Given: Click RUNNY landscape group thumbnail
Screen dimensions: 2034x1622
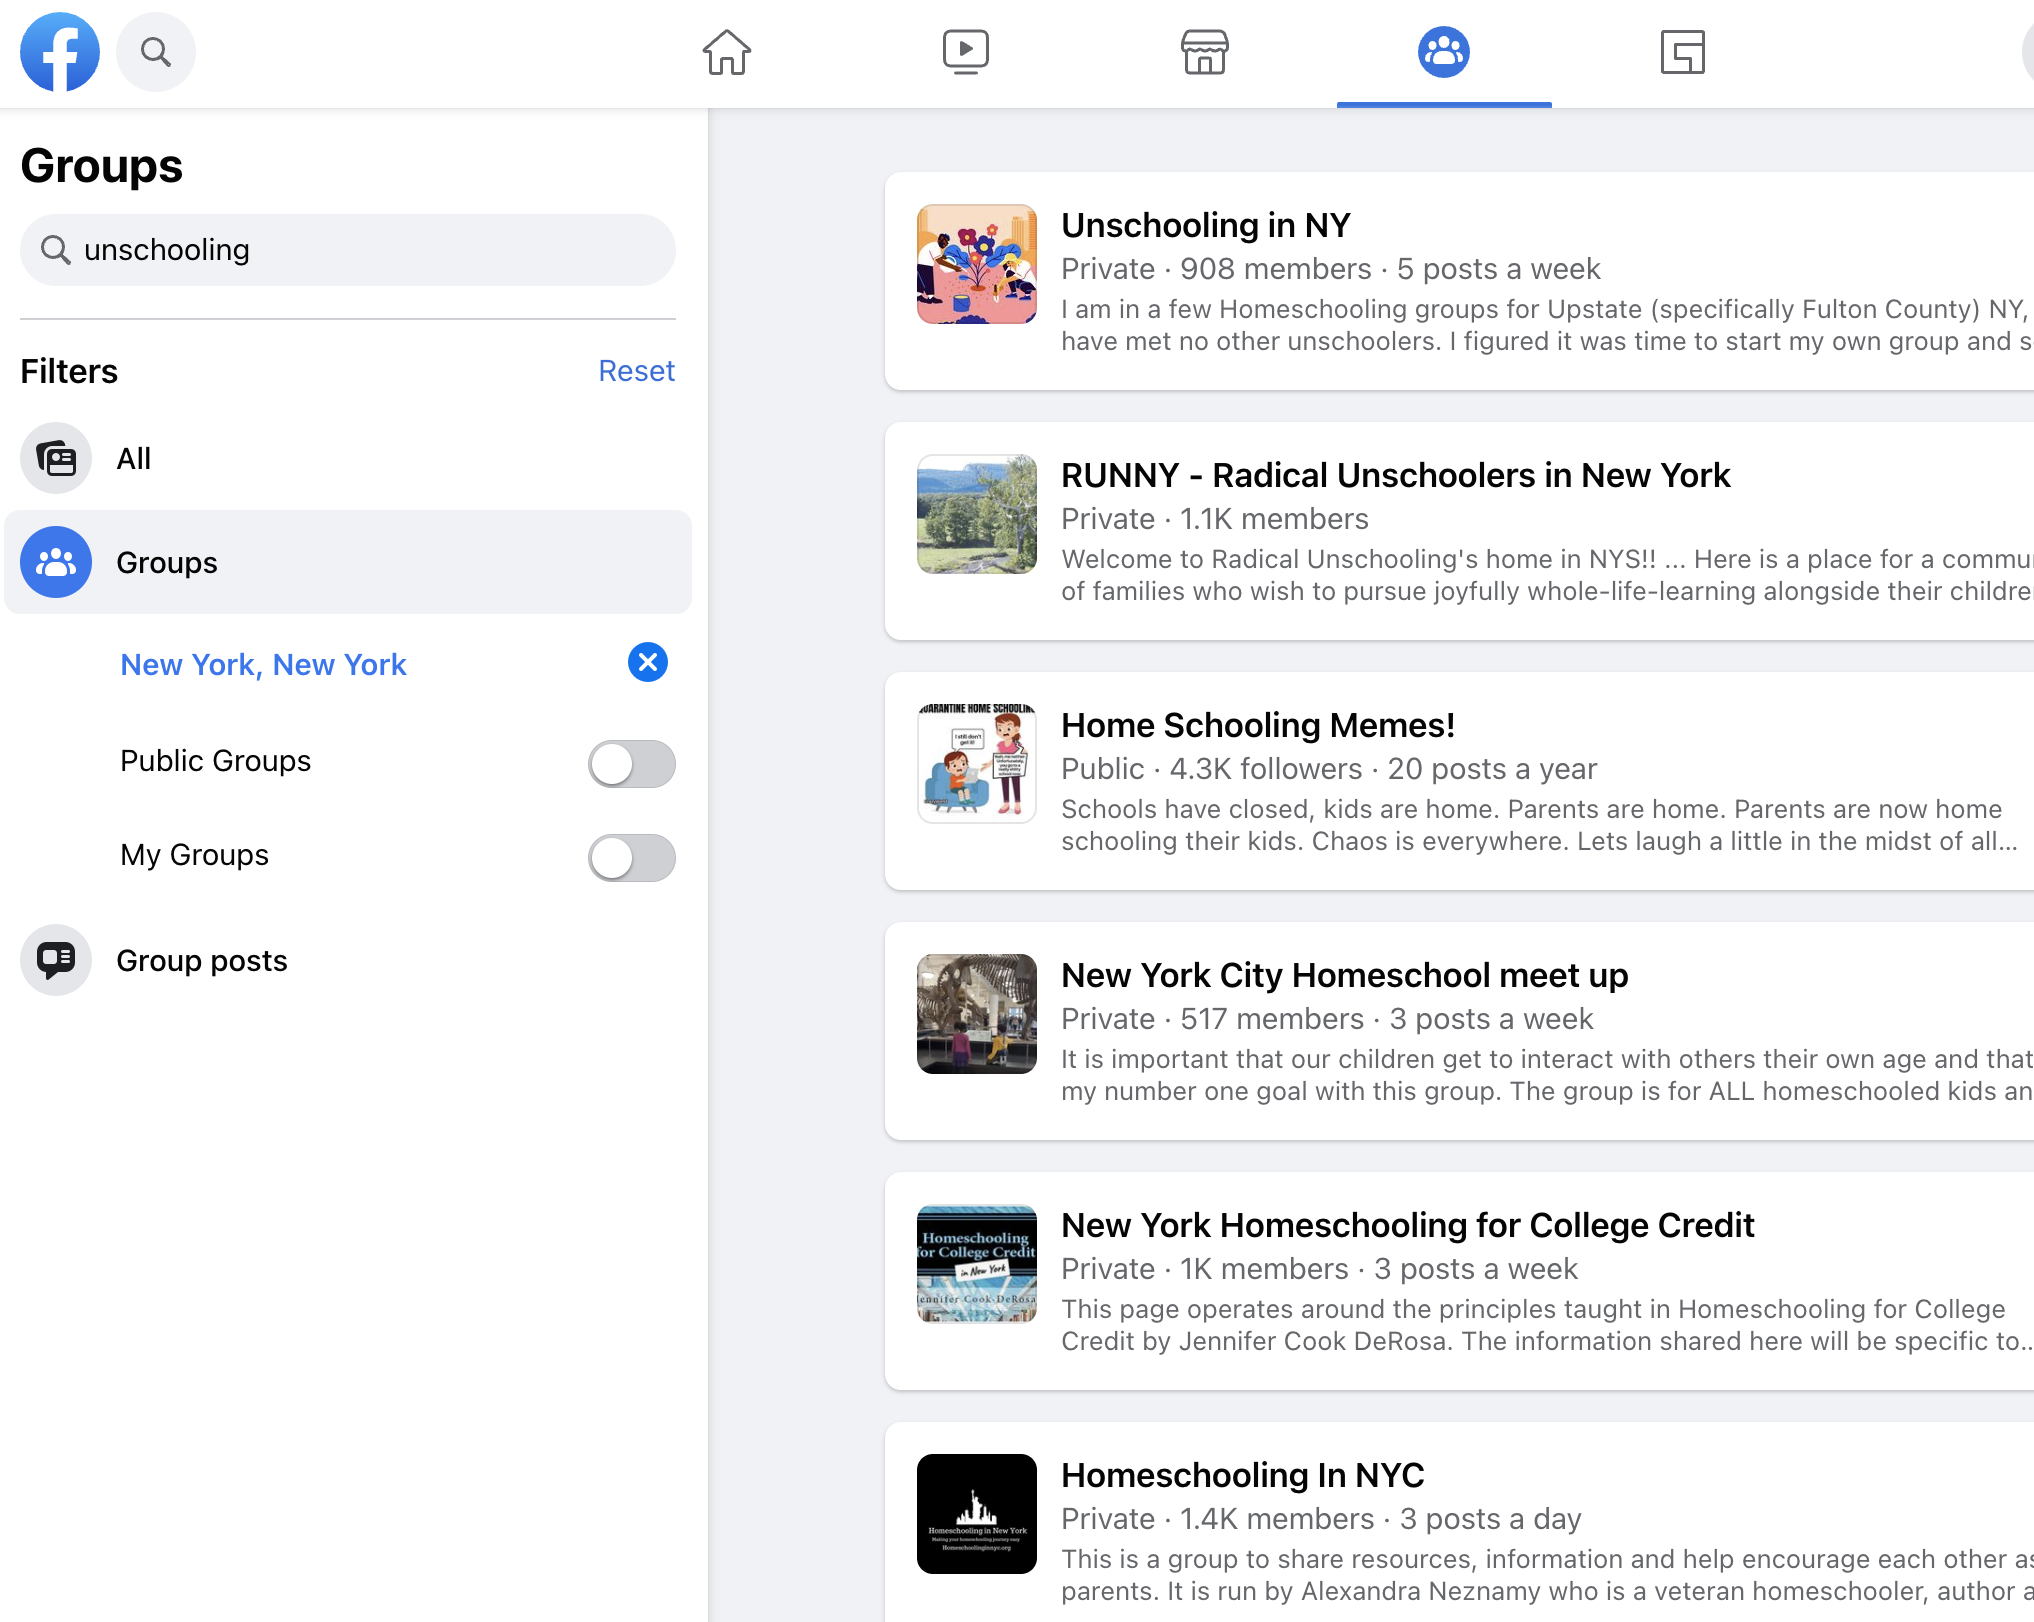Looking at the screenshot, I should 977,514.
